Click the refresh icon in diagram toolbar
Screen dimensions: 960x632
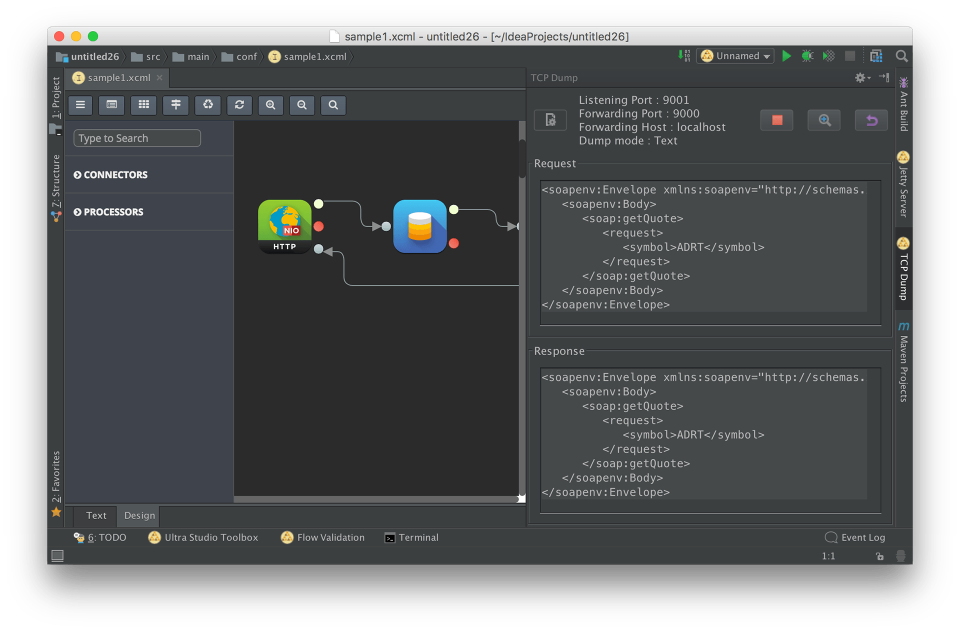239,105
